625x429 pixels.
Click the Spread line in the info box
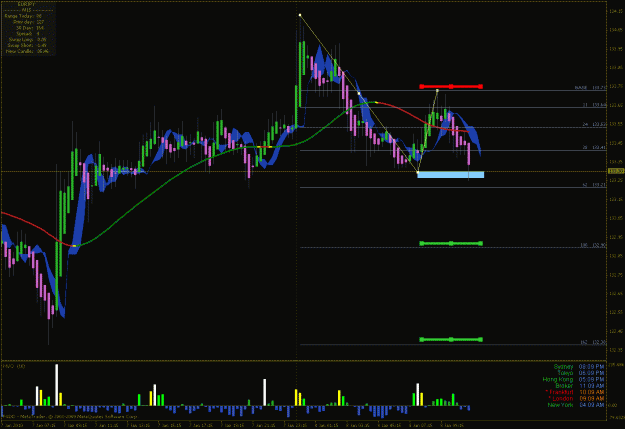coord(28,34)
